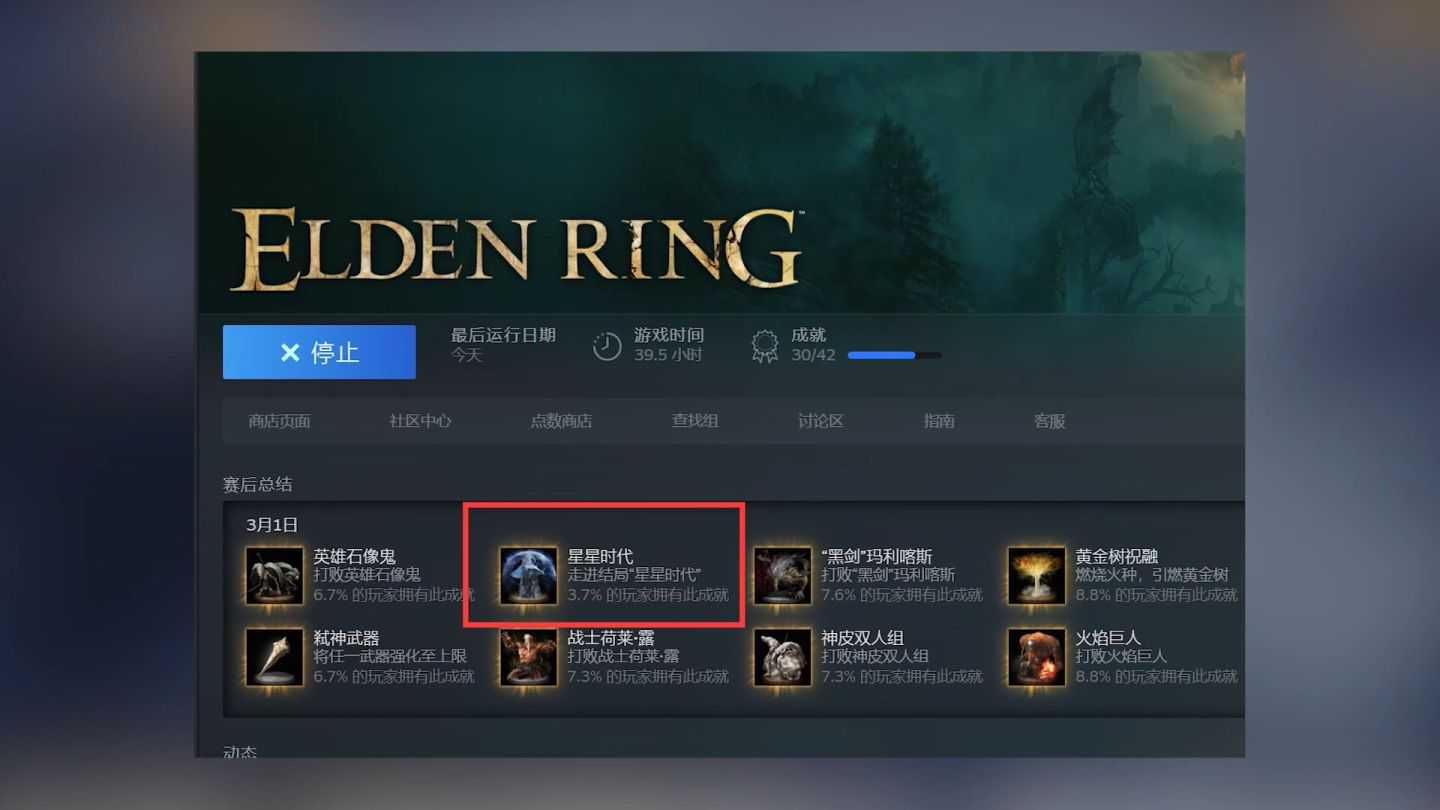Click the 成就 ribbon badge icon
The height and width of the screenshot is (810, 1440).
coord(765,346)
